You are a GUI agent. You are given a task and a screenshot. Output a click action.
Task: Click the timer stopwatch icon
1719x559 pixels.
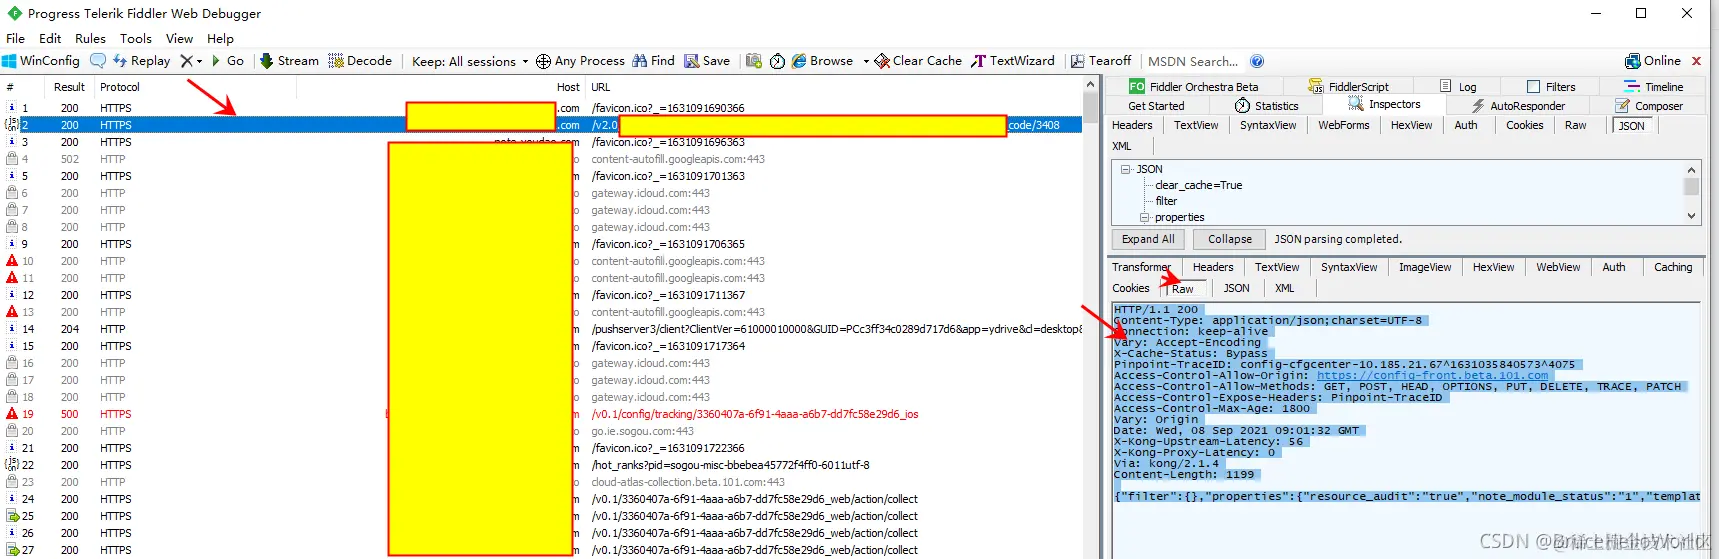pos(777,61)
